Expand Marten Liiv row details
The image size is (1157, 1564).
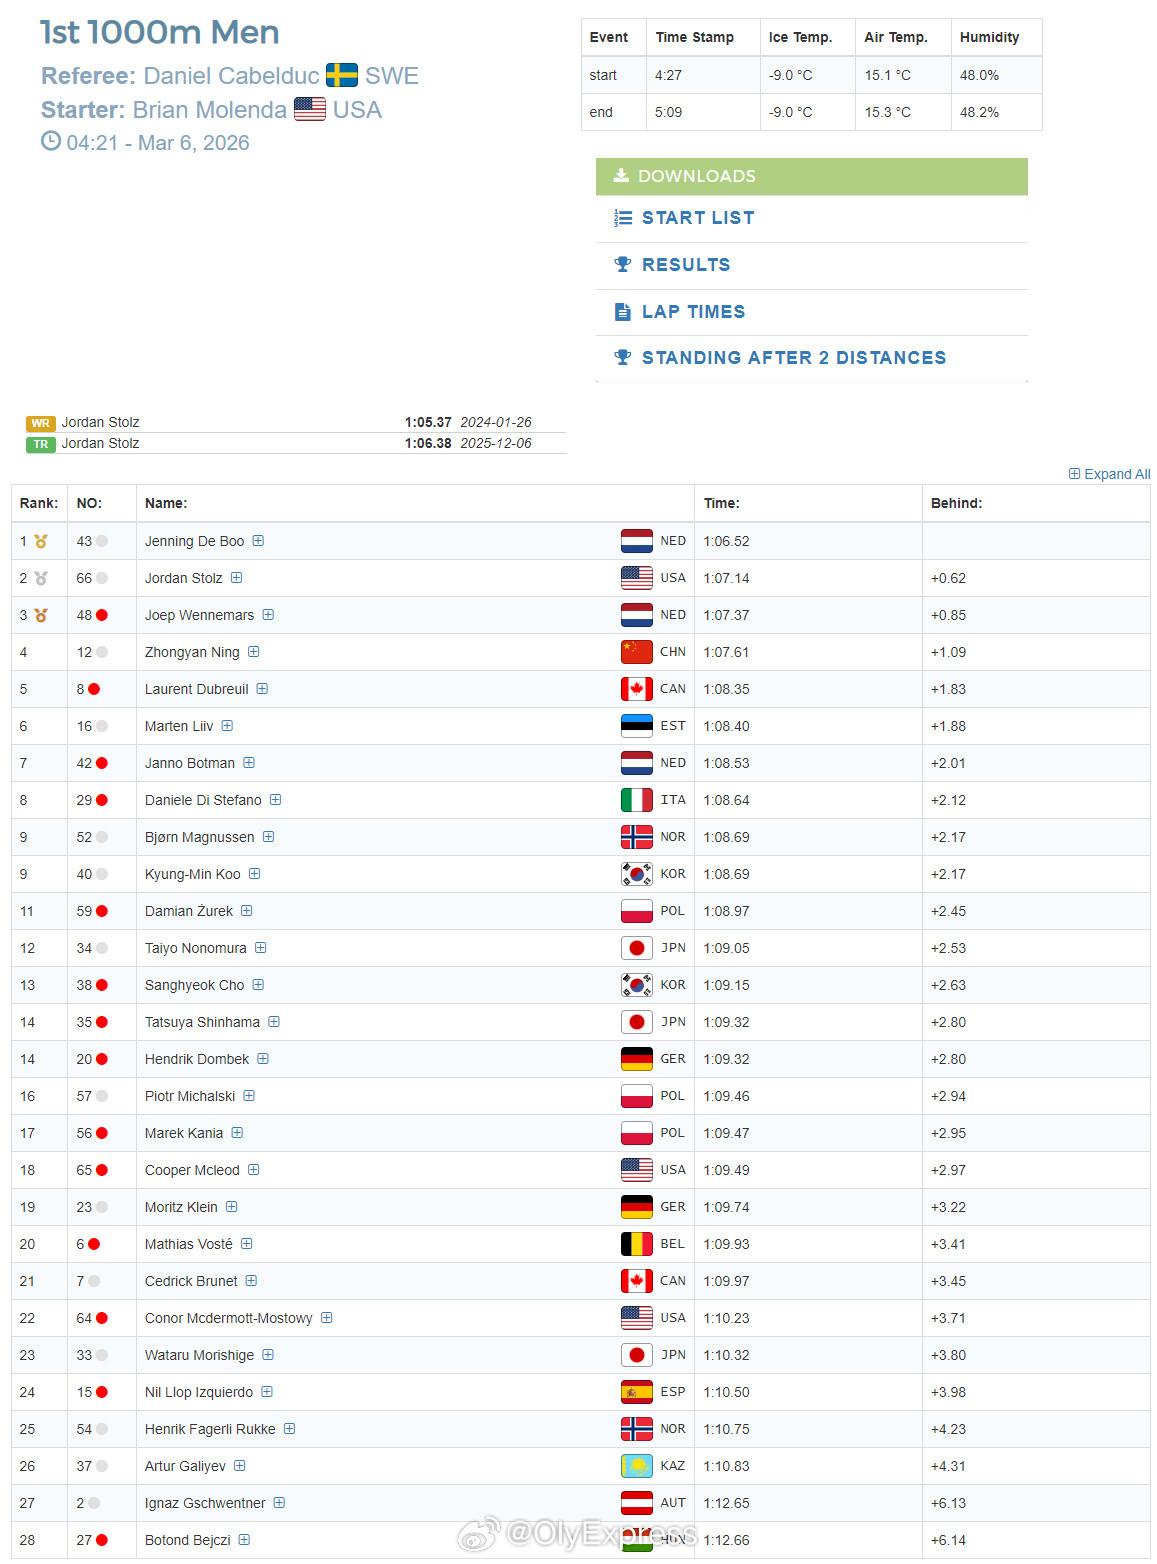[227, 726]
